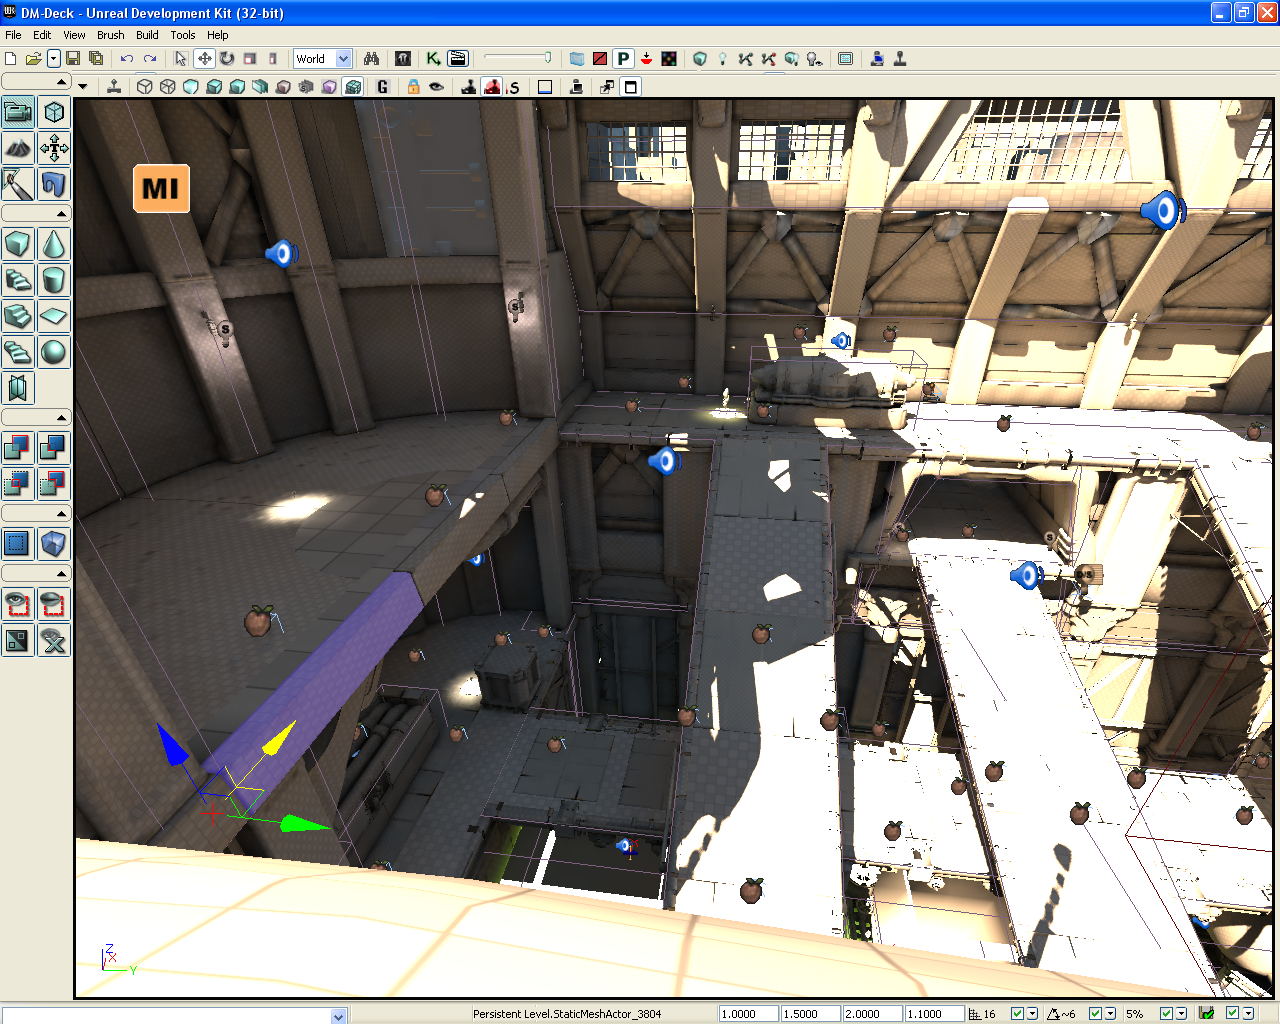Select Terrain Editing Mode icon
This screenshot has height=1024, width=1280.
(x=18, y=148)
